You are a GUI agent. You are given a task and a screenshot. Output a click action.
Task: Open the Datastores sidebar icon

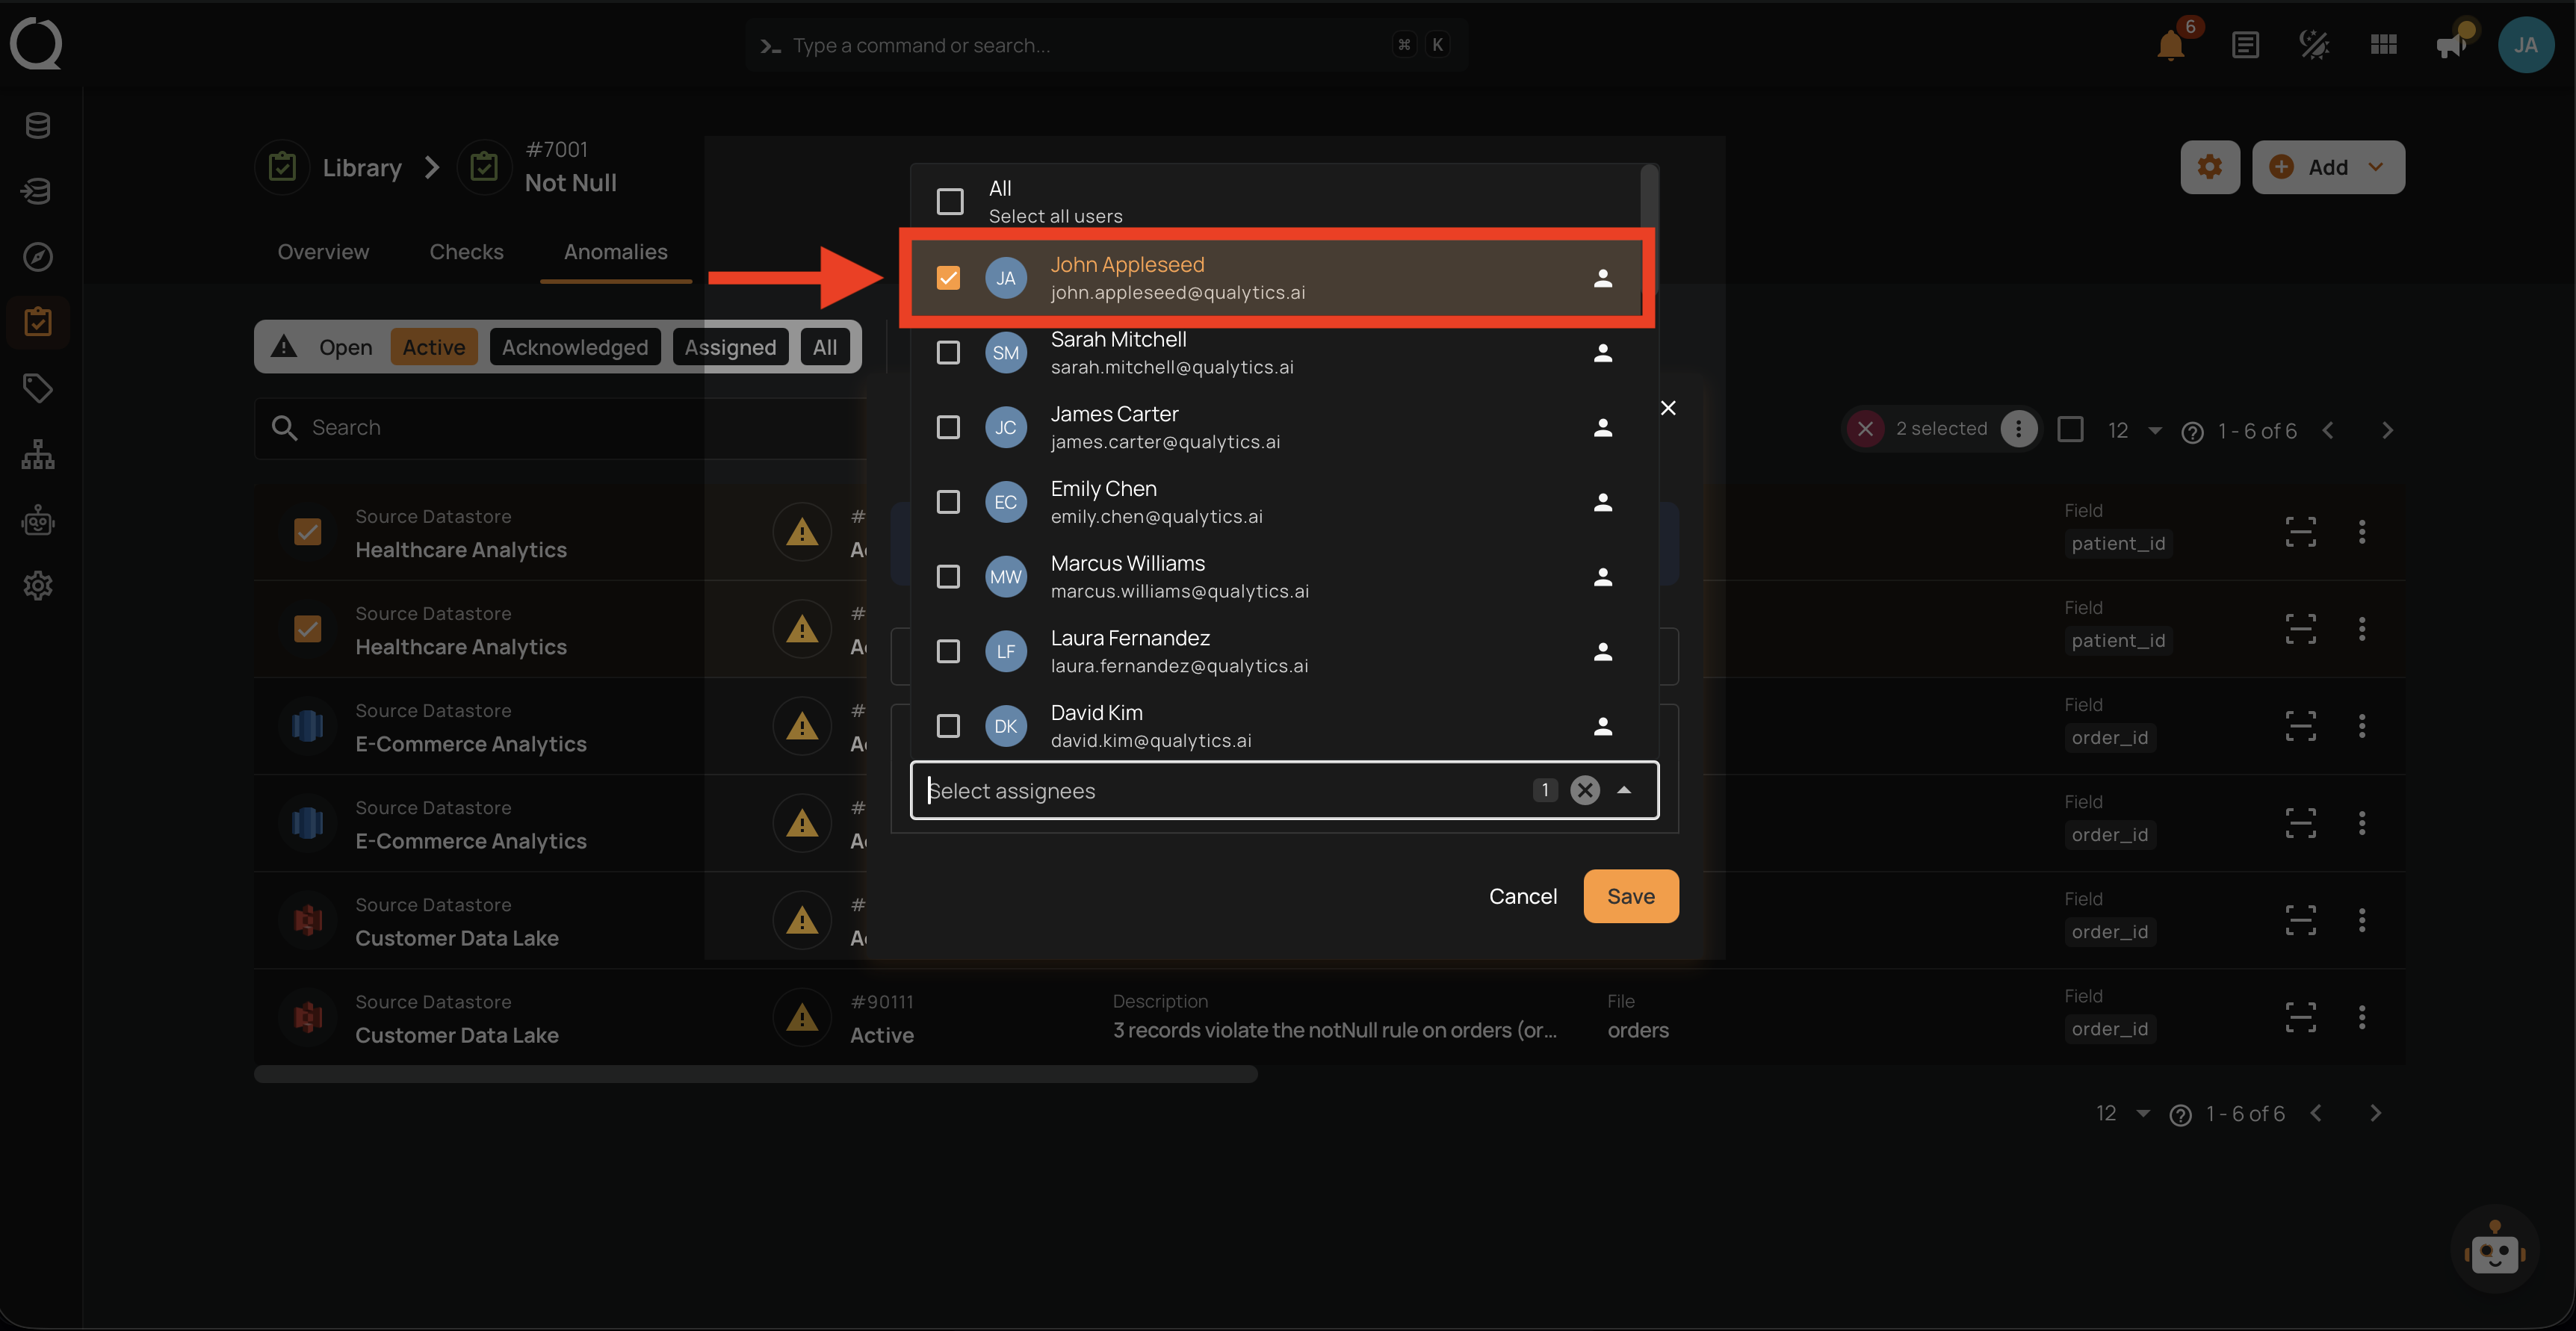click(x=38, y=126)
